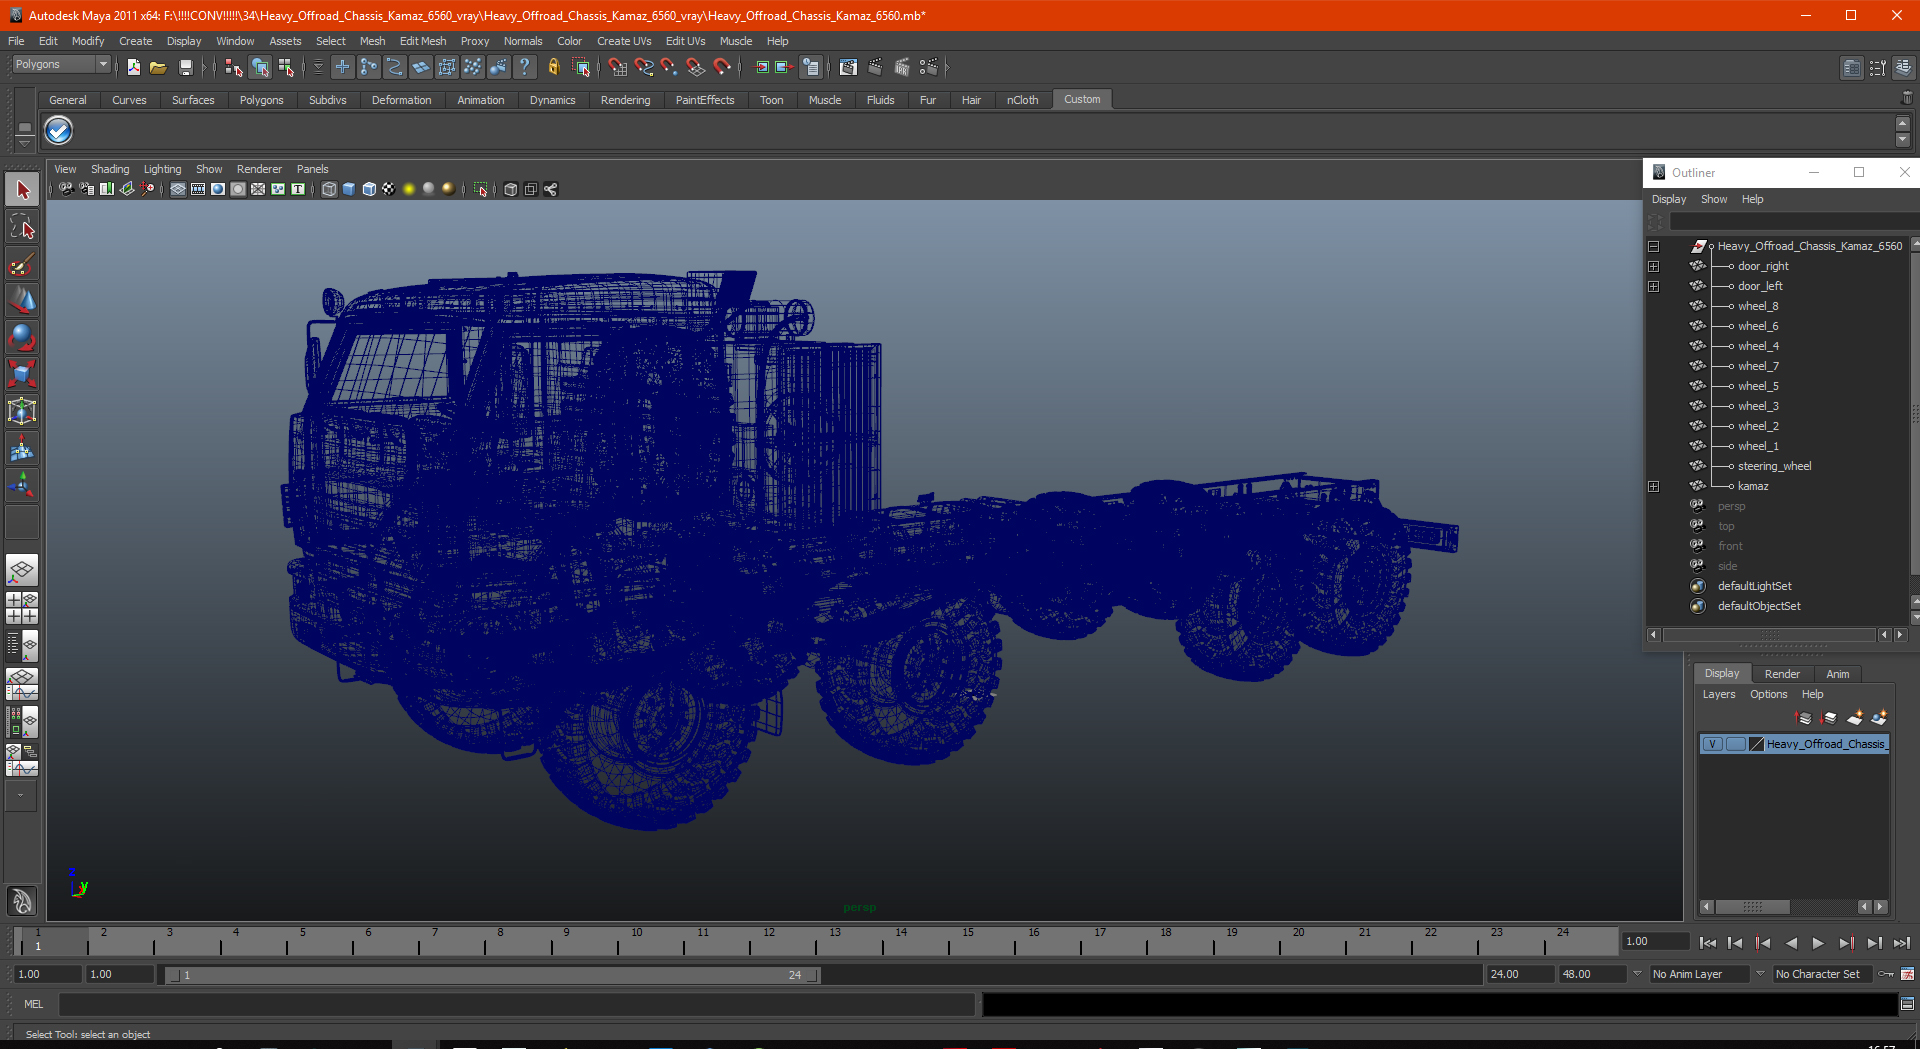Image resolution: width=1920 pixels, height=1049 pixels.
Task: Choose the Paint Selection tool
Action: 22,263
